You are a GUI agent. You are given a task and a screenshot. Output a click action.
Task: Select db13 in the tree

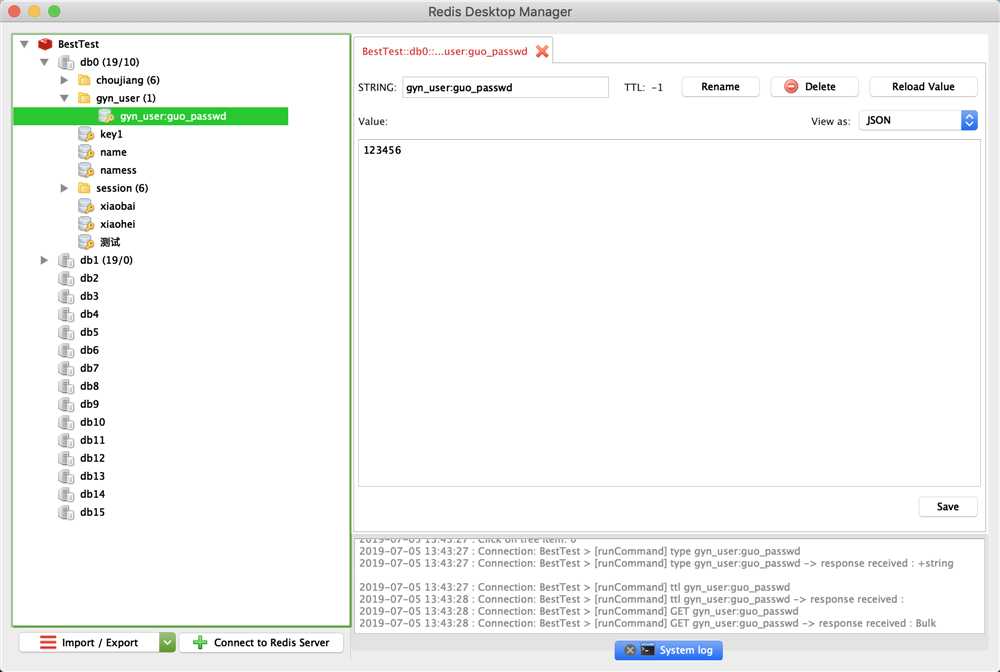(x=92, y=476)
